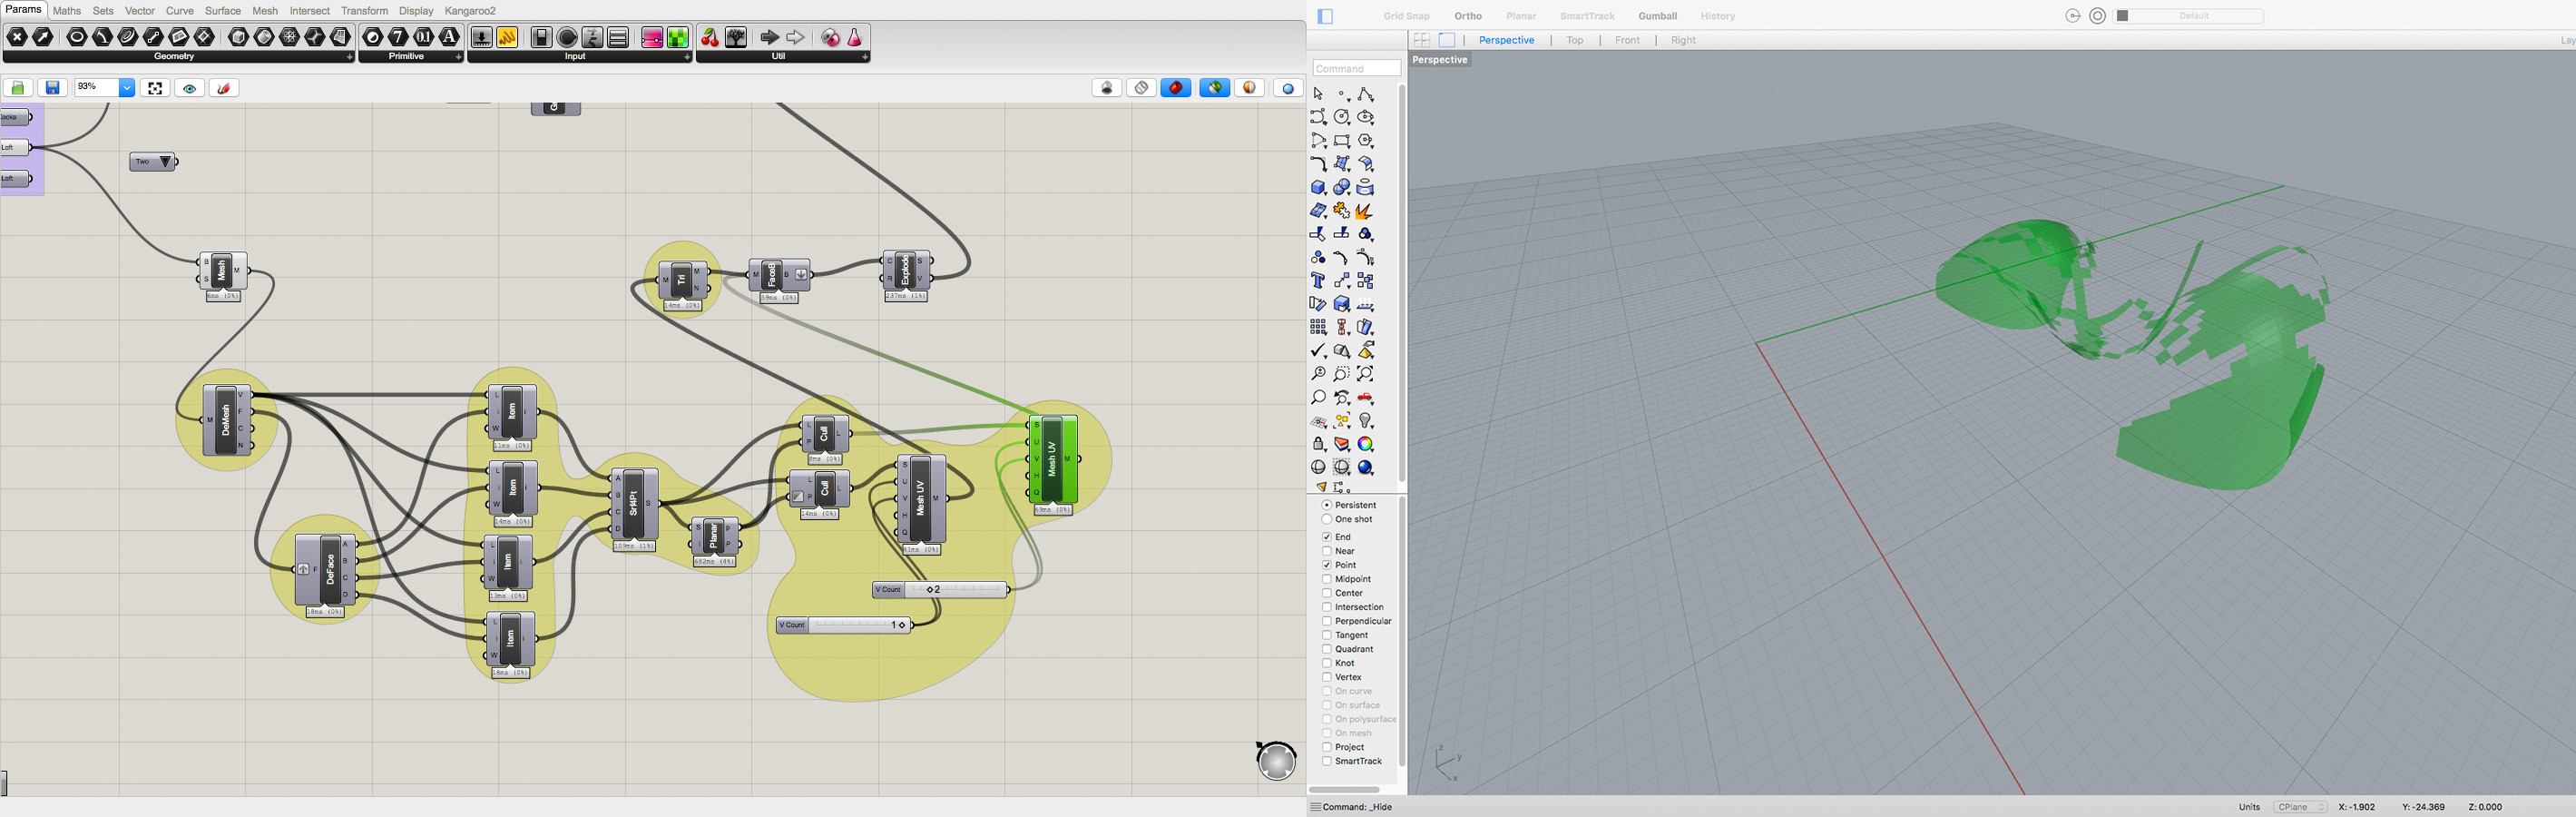
Task: Select the Persistent radio option
Action: [1327, 505]
